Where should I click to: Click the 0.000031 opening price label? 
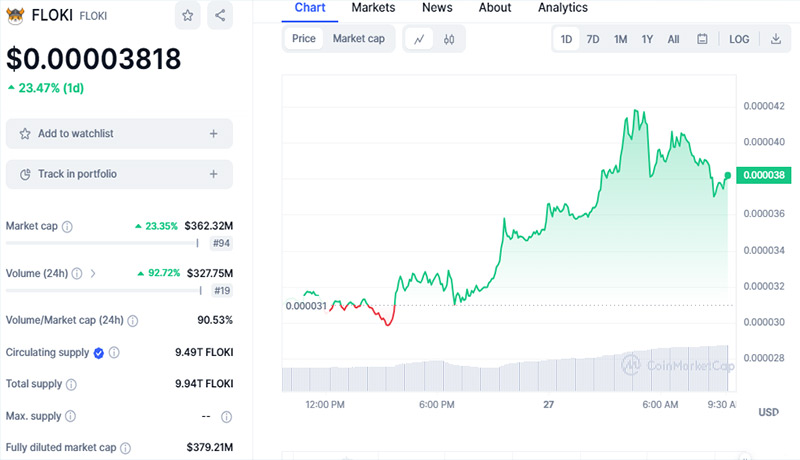[306, 306]
